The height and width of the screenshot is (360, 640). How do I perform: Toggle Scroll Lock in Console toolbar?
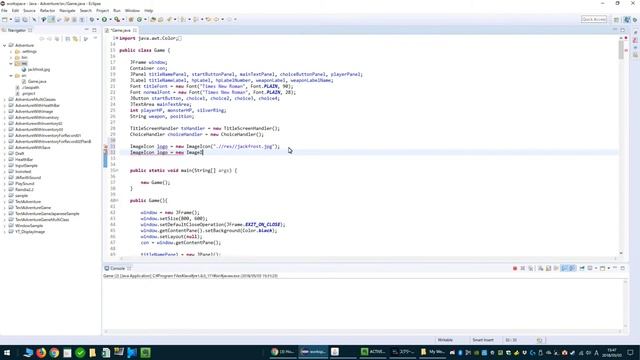548,268
